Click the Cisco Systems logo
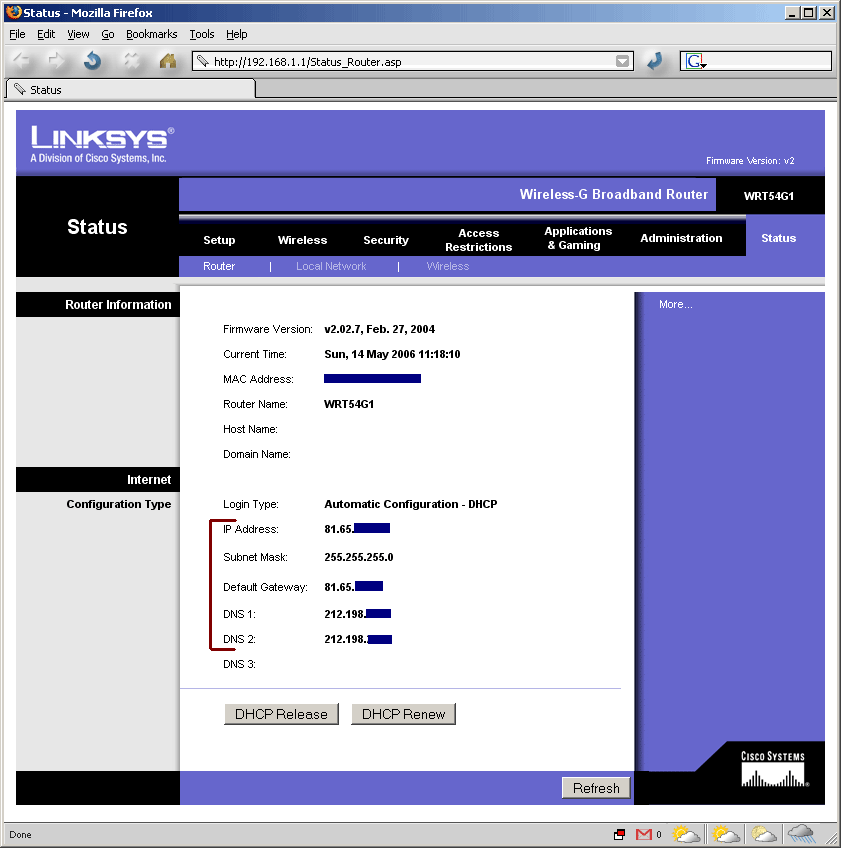Viewport: 841px width, 848px height. pos(773,769)
